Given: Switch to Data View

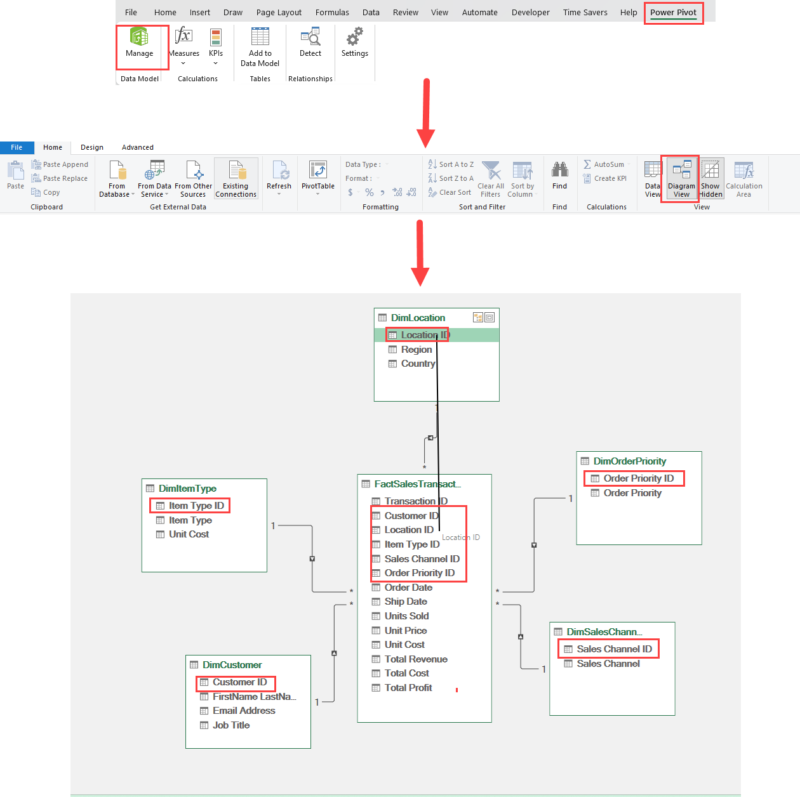Looking at the screenshot, I should pyautogui.click(x=650, y=180).
